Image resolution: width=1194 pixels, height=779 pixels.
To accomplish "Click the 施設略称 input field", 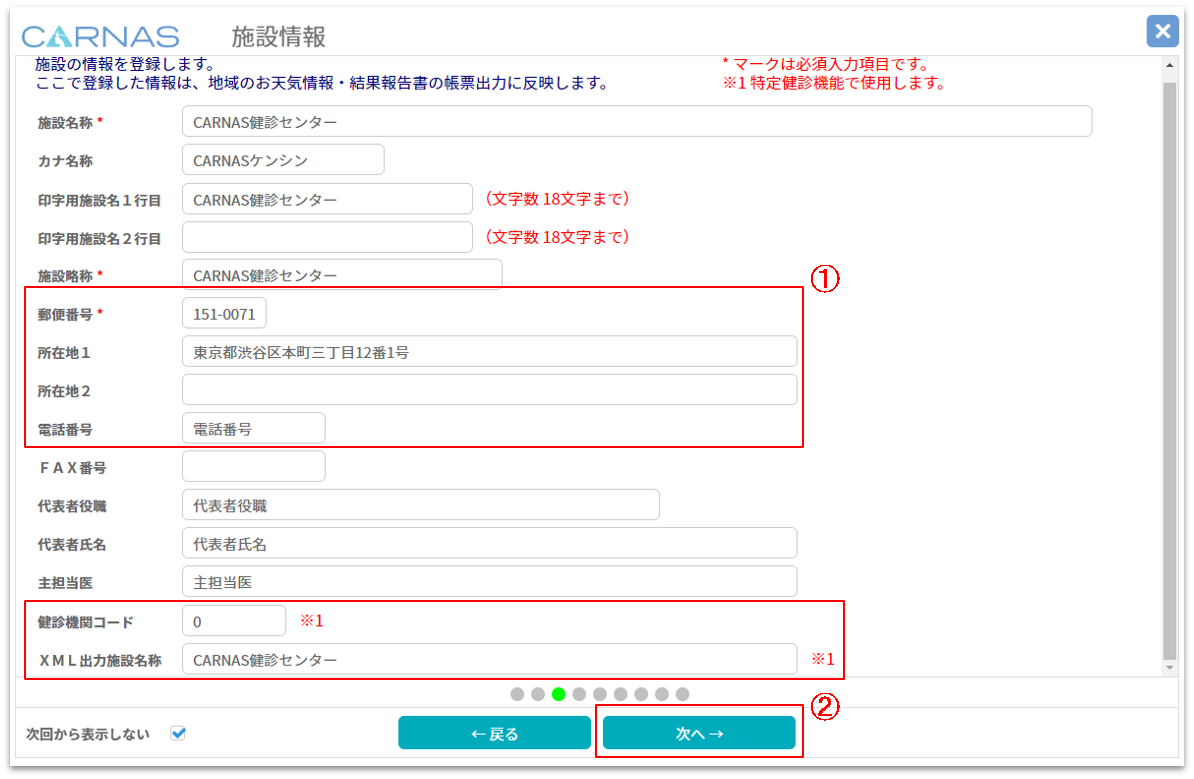I will (x=342, y=274).
